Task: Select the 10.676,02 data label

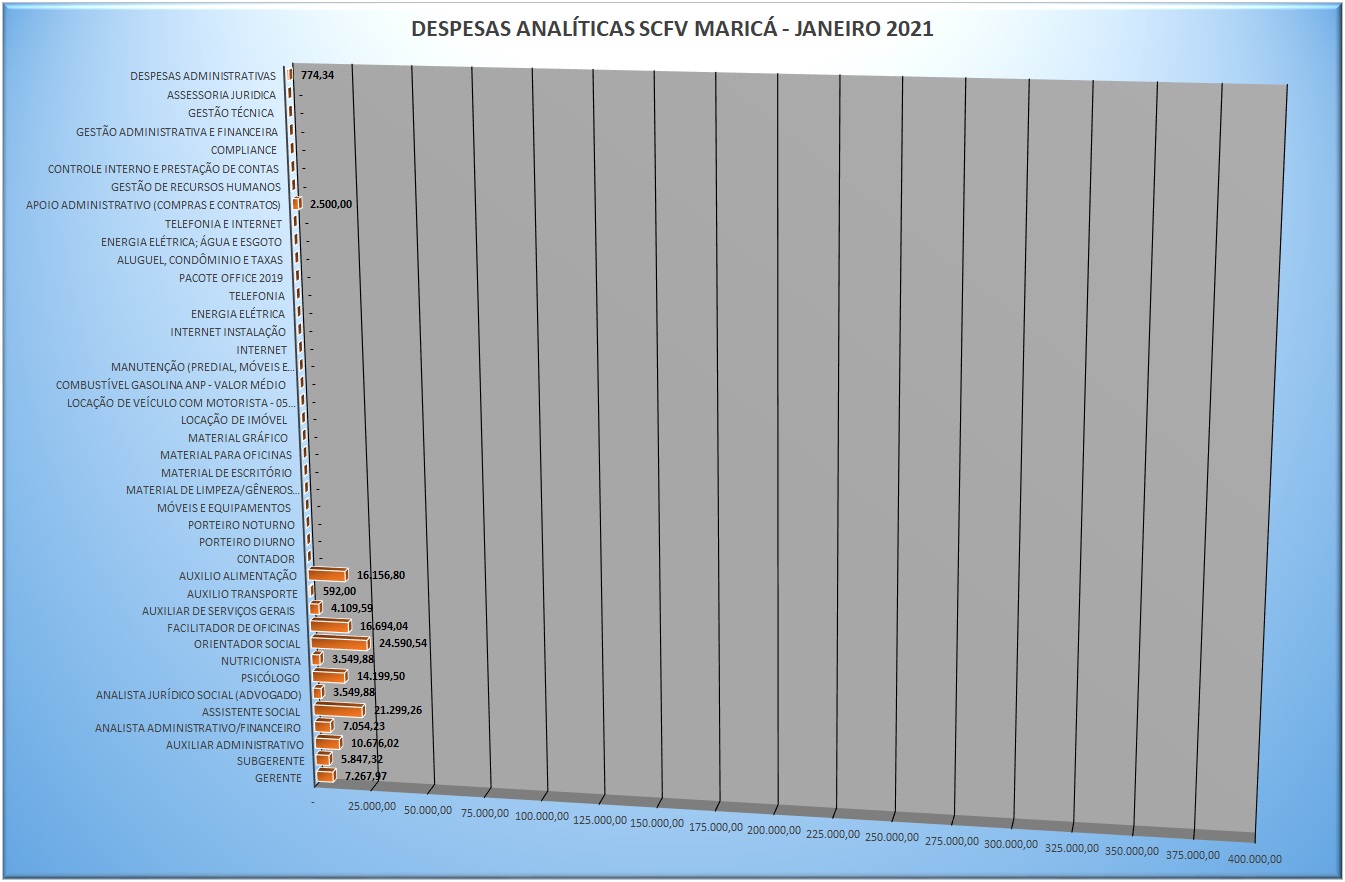Action: click(375, 743)
